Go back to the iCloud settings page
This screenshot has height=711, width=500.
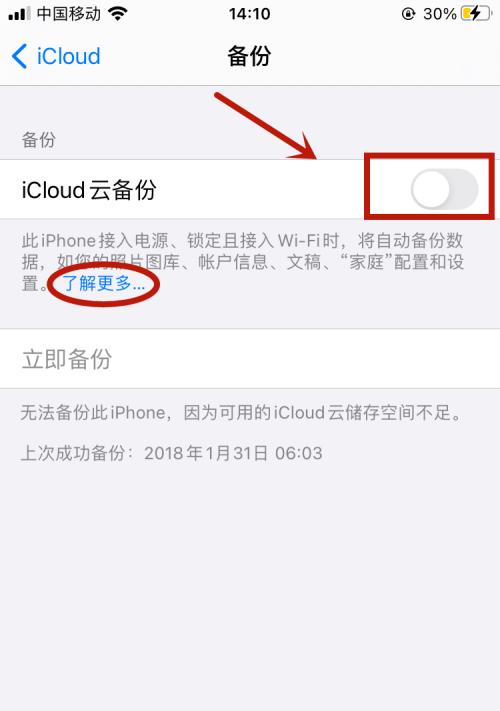[x=56, y=56]
